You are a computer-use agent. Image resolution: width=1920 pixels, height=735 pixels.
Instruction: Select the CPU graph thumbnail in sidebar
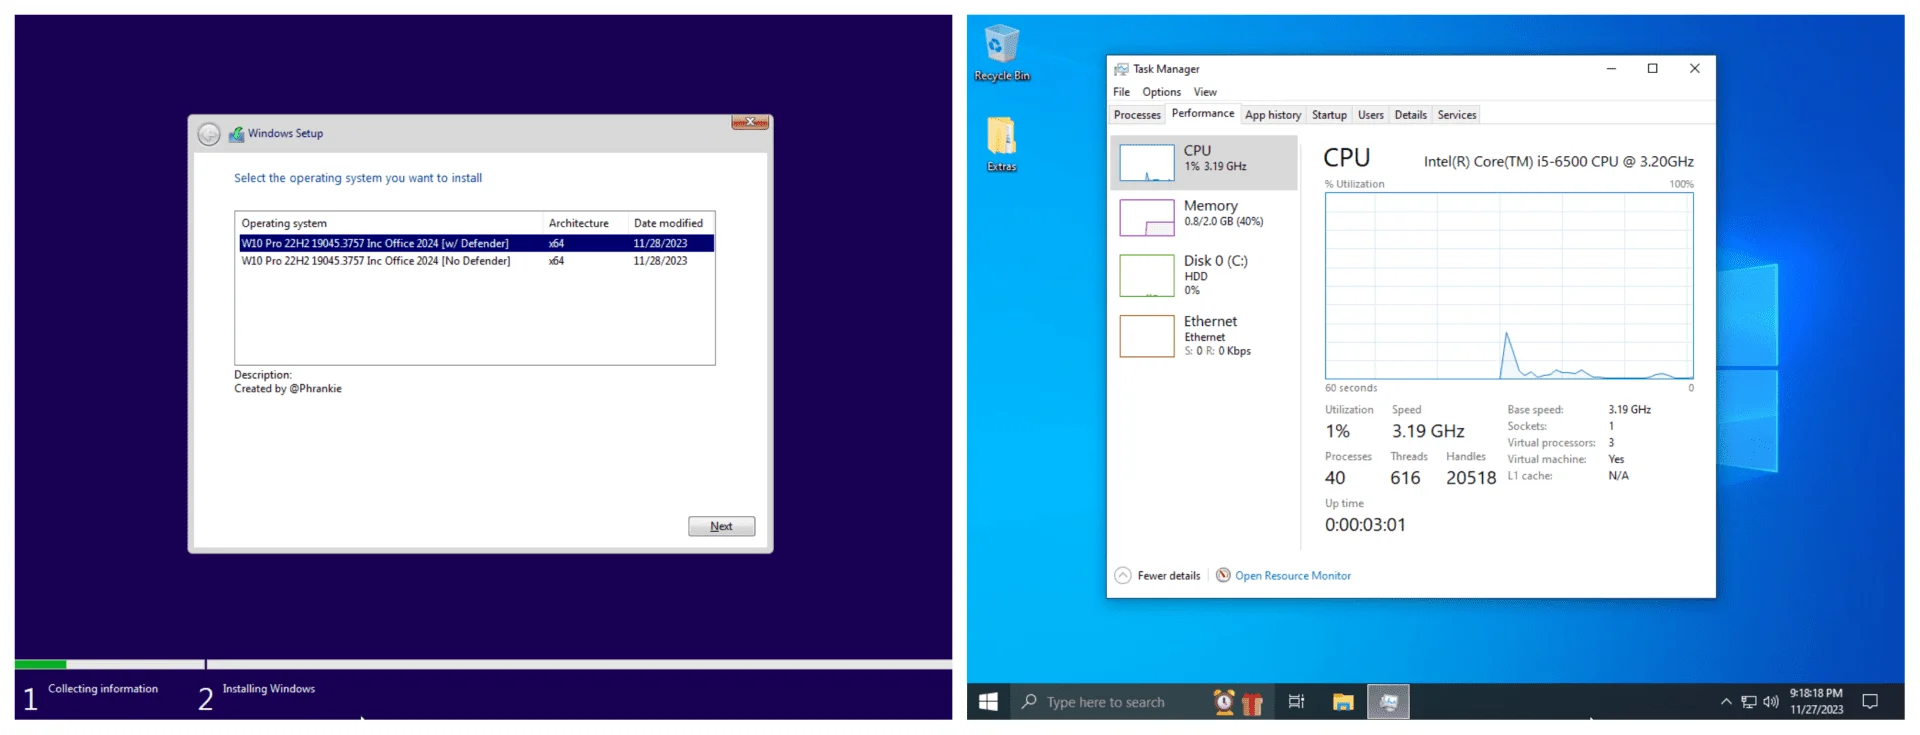[1147, 163]
